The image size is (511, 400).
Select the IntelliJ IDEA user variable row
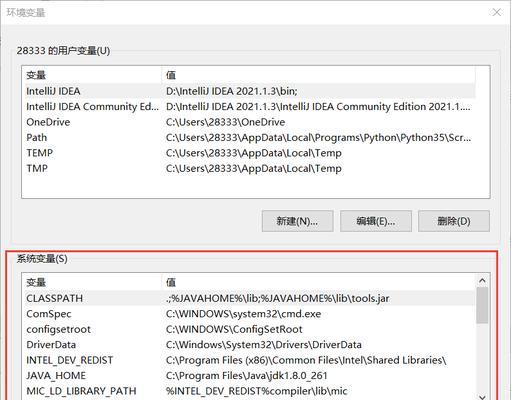point(249,91)
